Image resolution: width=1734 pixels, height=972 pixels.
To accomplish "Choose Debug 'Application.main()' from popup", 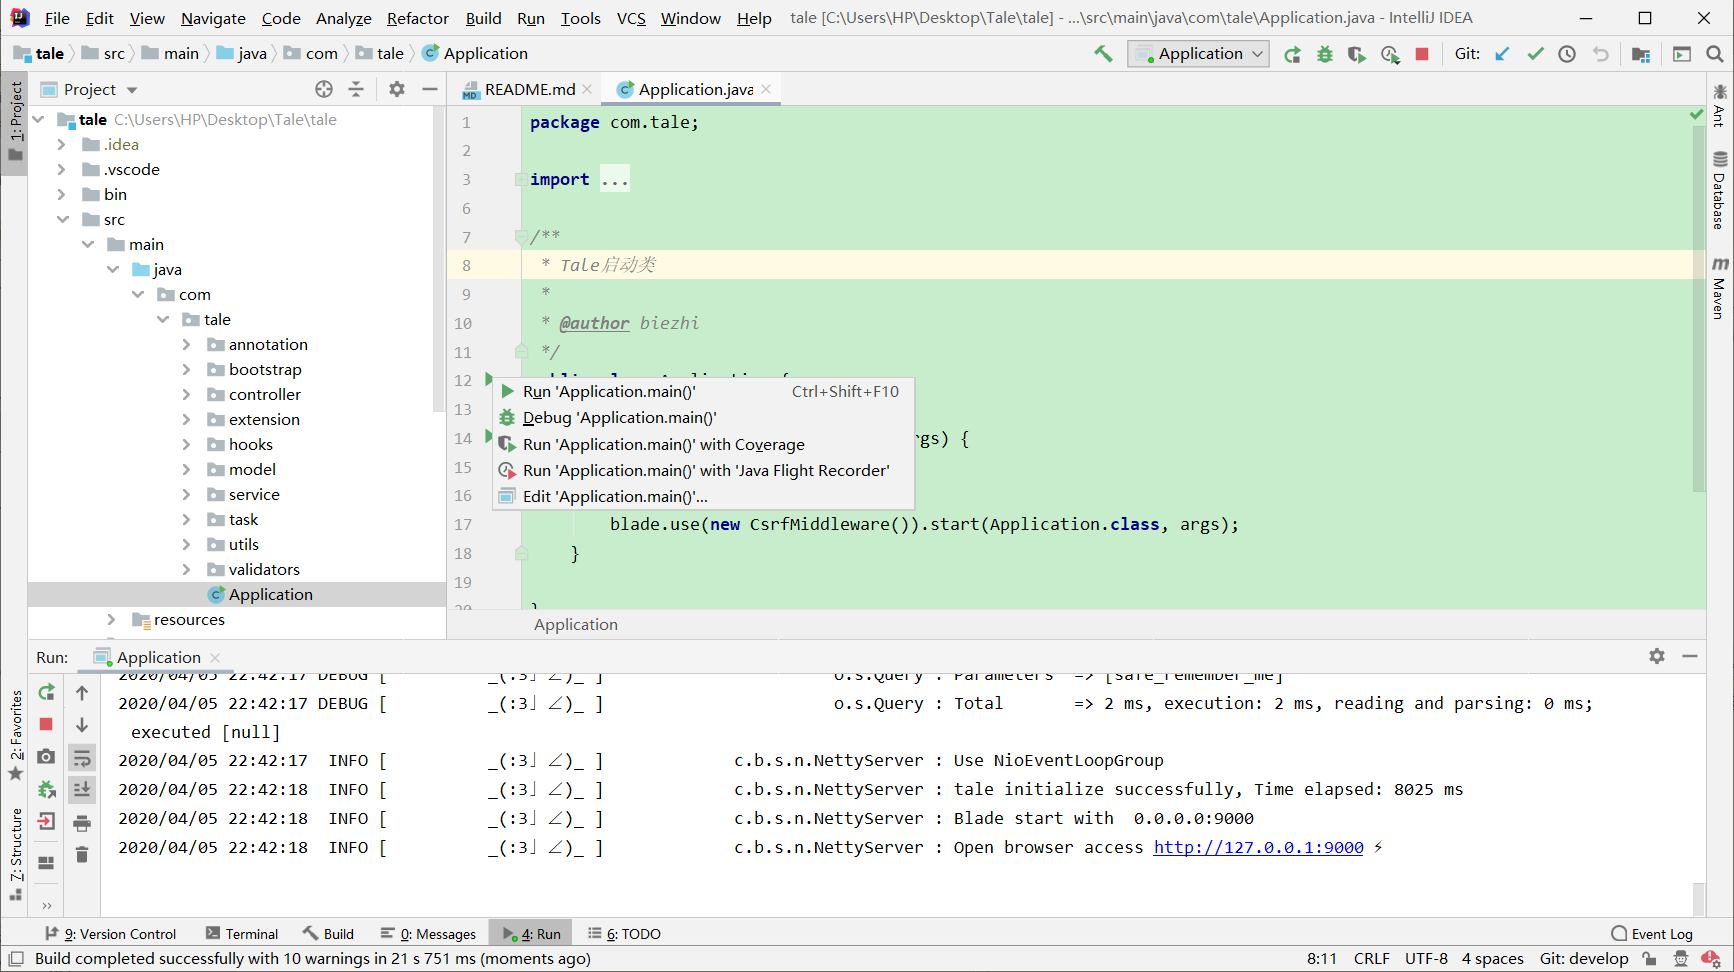I will pyautogui.click(x=703, y=418).
